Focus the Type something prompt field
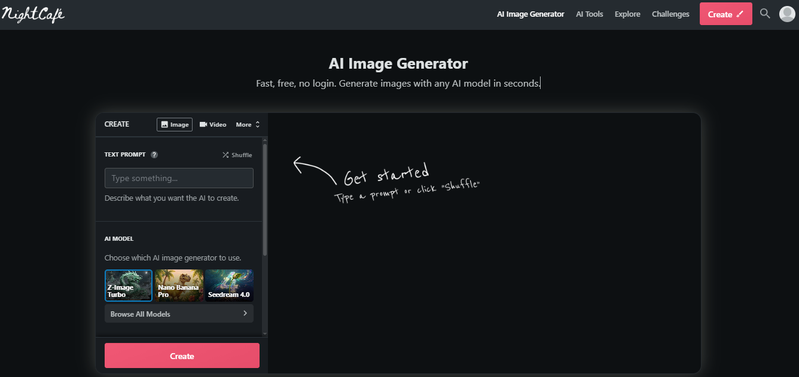The width and height of the screenshot is (799, 377). (179, 178)
